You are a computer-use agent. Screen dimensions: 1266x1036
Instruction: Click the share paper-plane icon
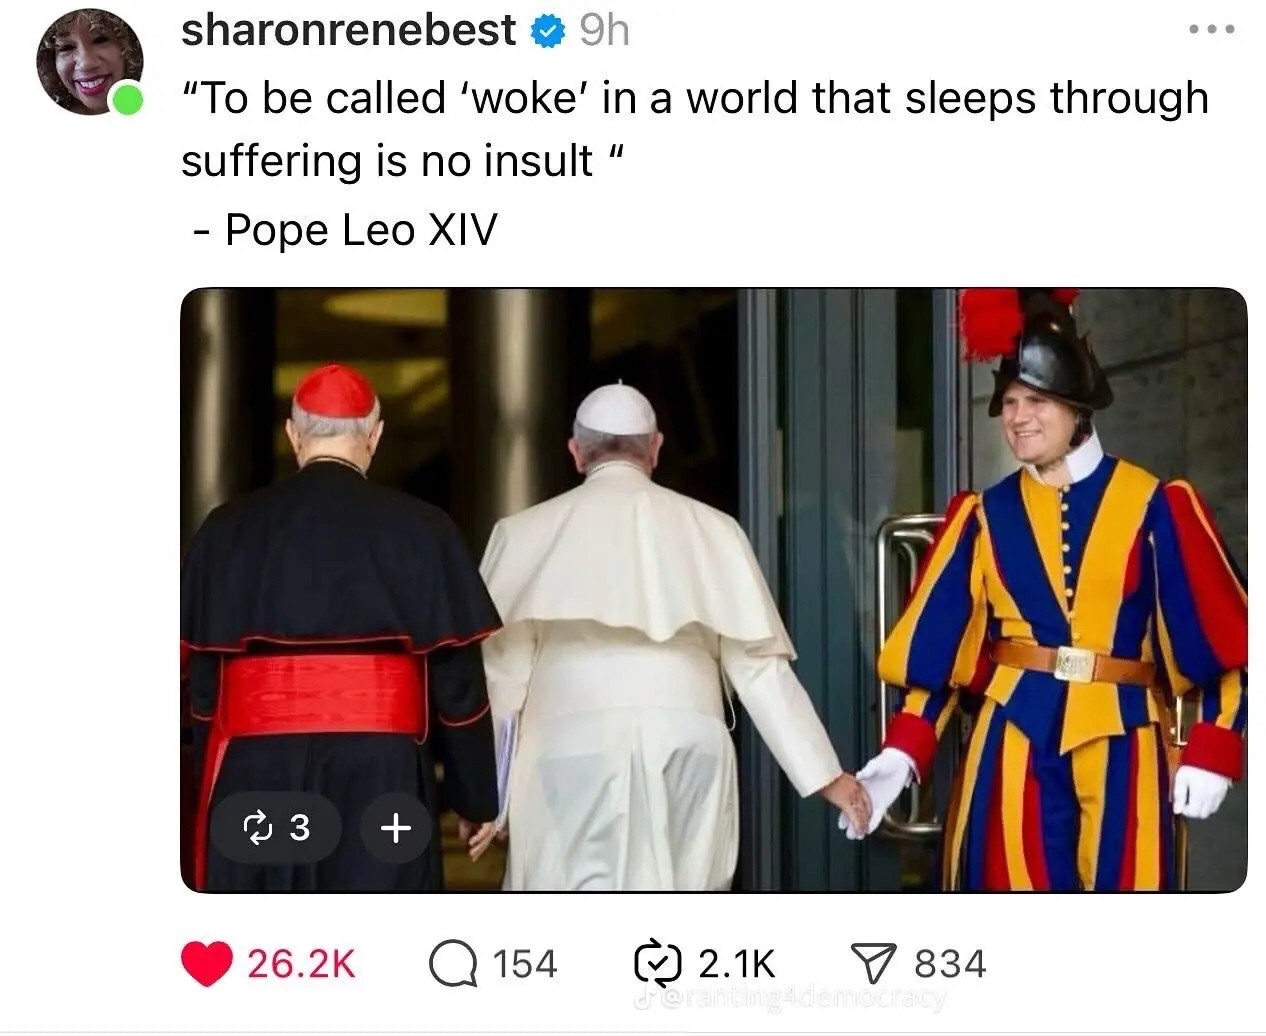coord(873,964)
